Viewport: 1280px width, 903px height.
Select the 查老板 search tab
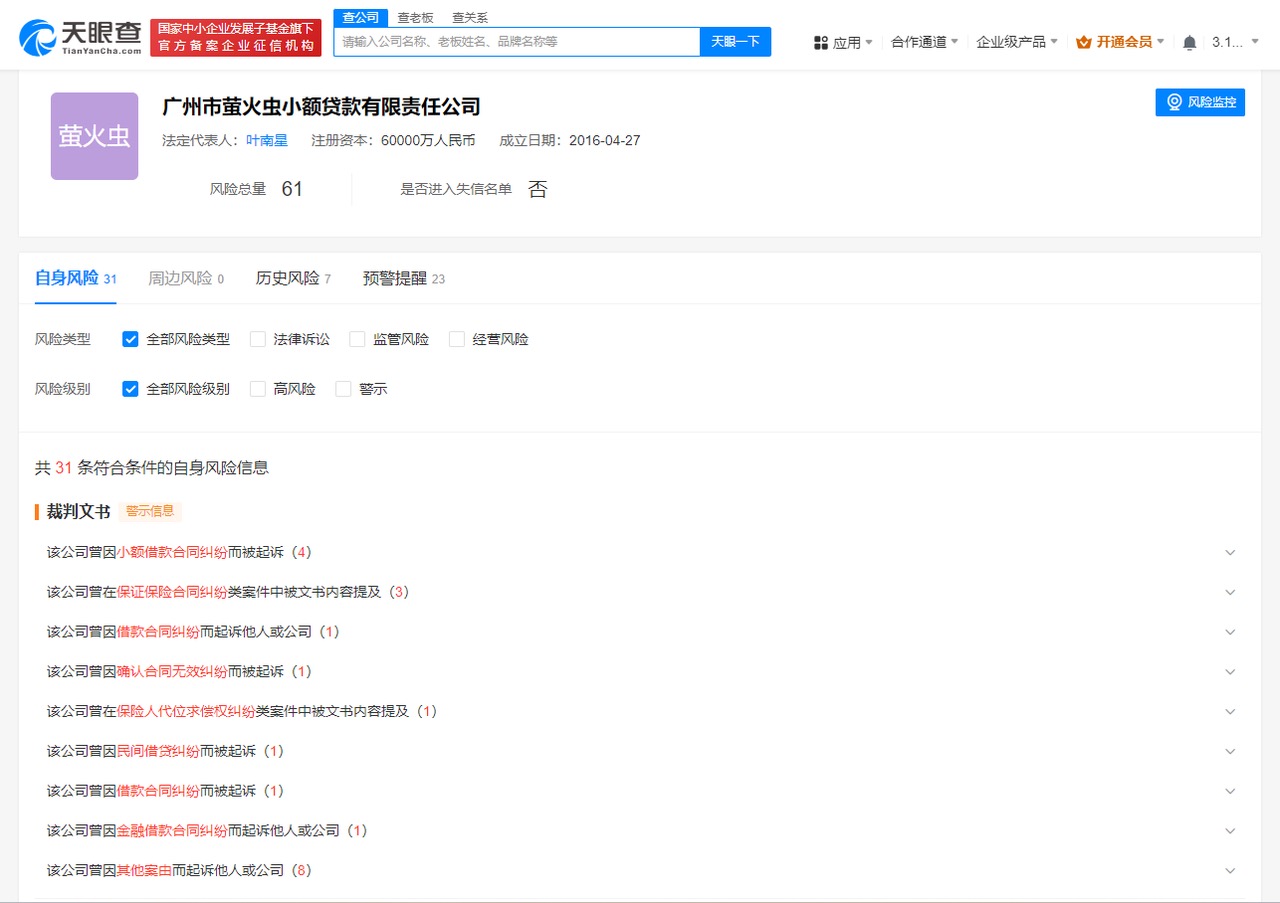coord(415,18)
